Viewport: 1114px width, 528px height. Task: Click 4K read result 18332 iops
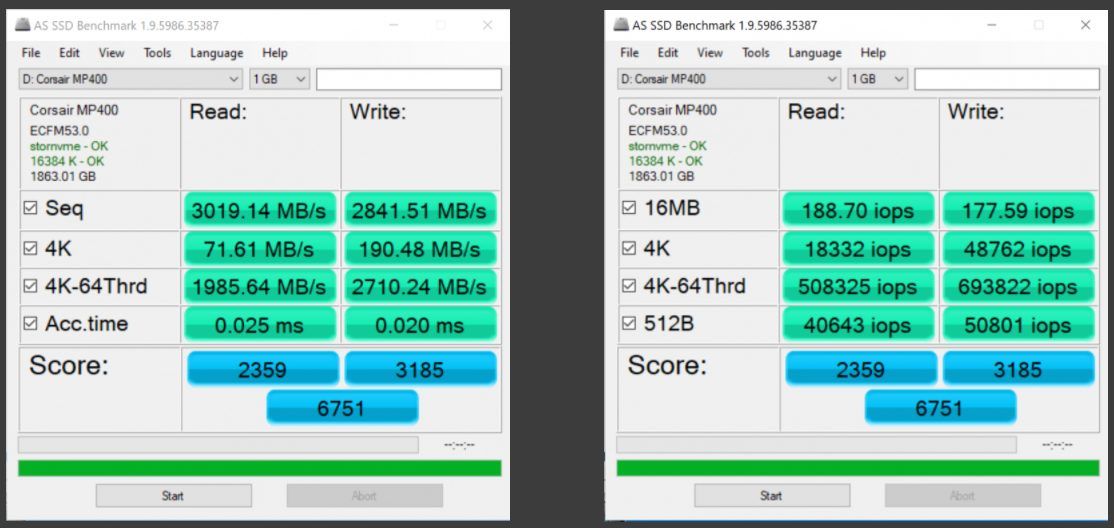[858, 249]
